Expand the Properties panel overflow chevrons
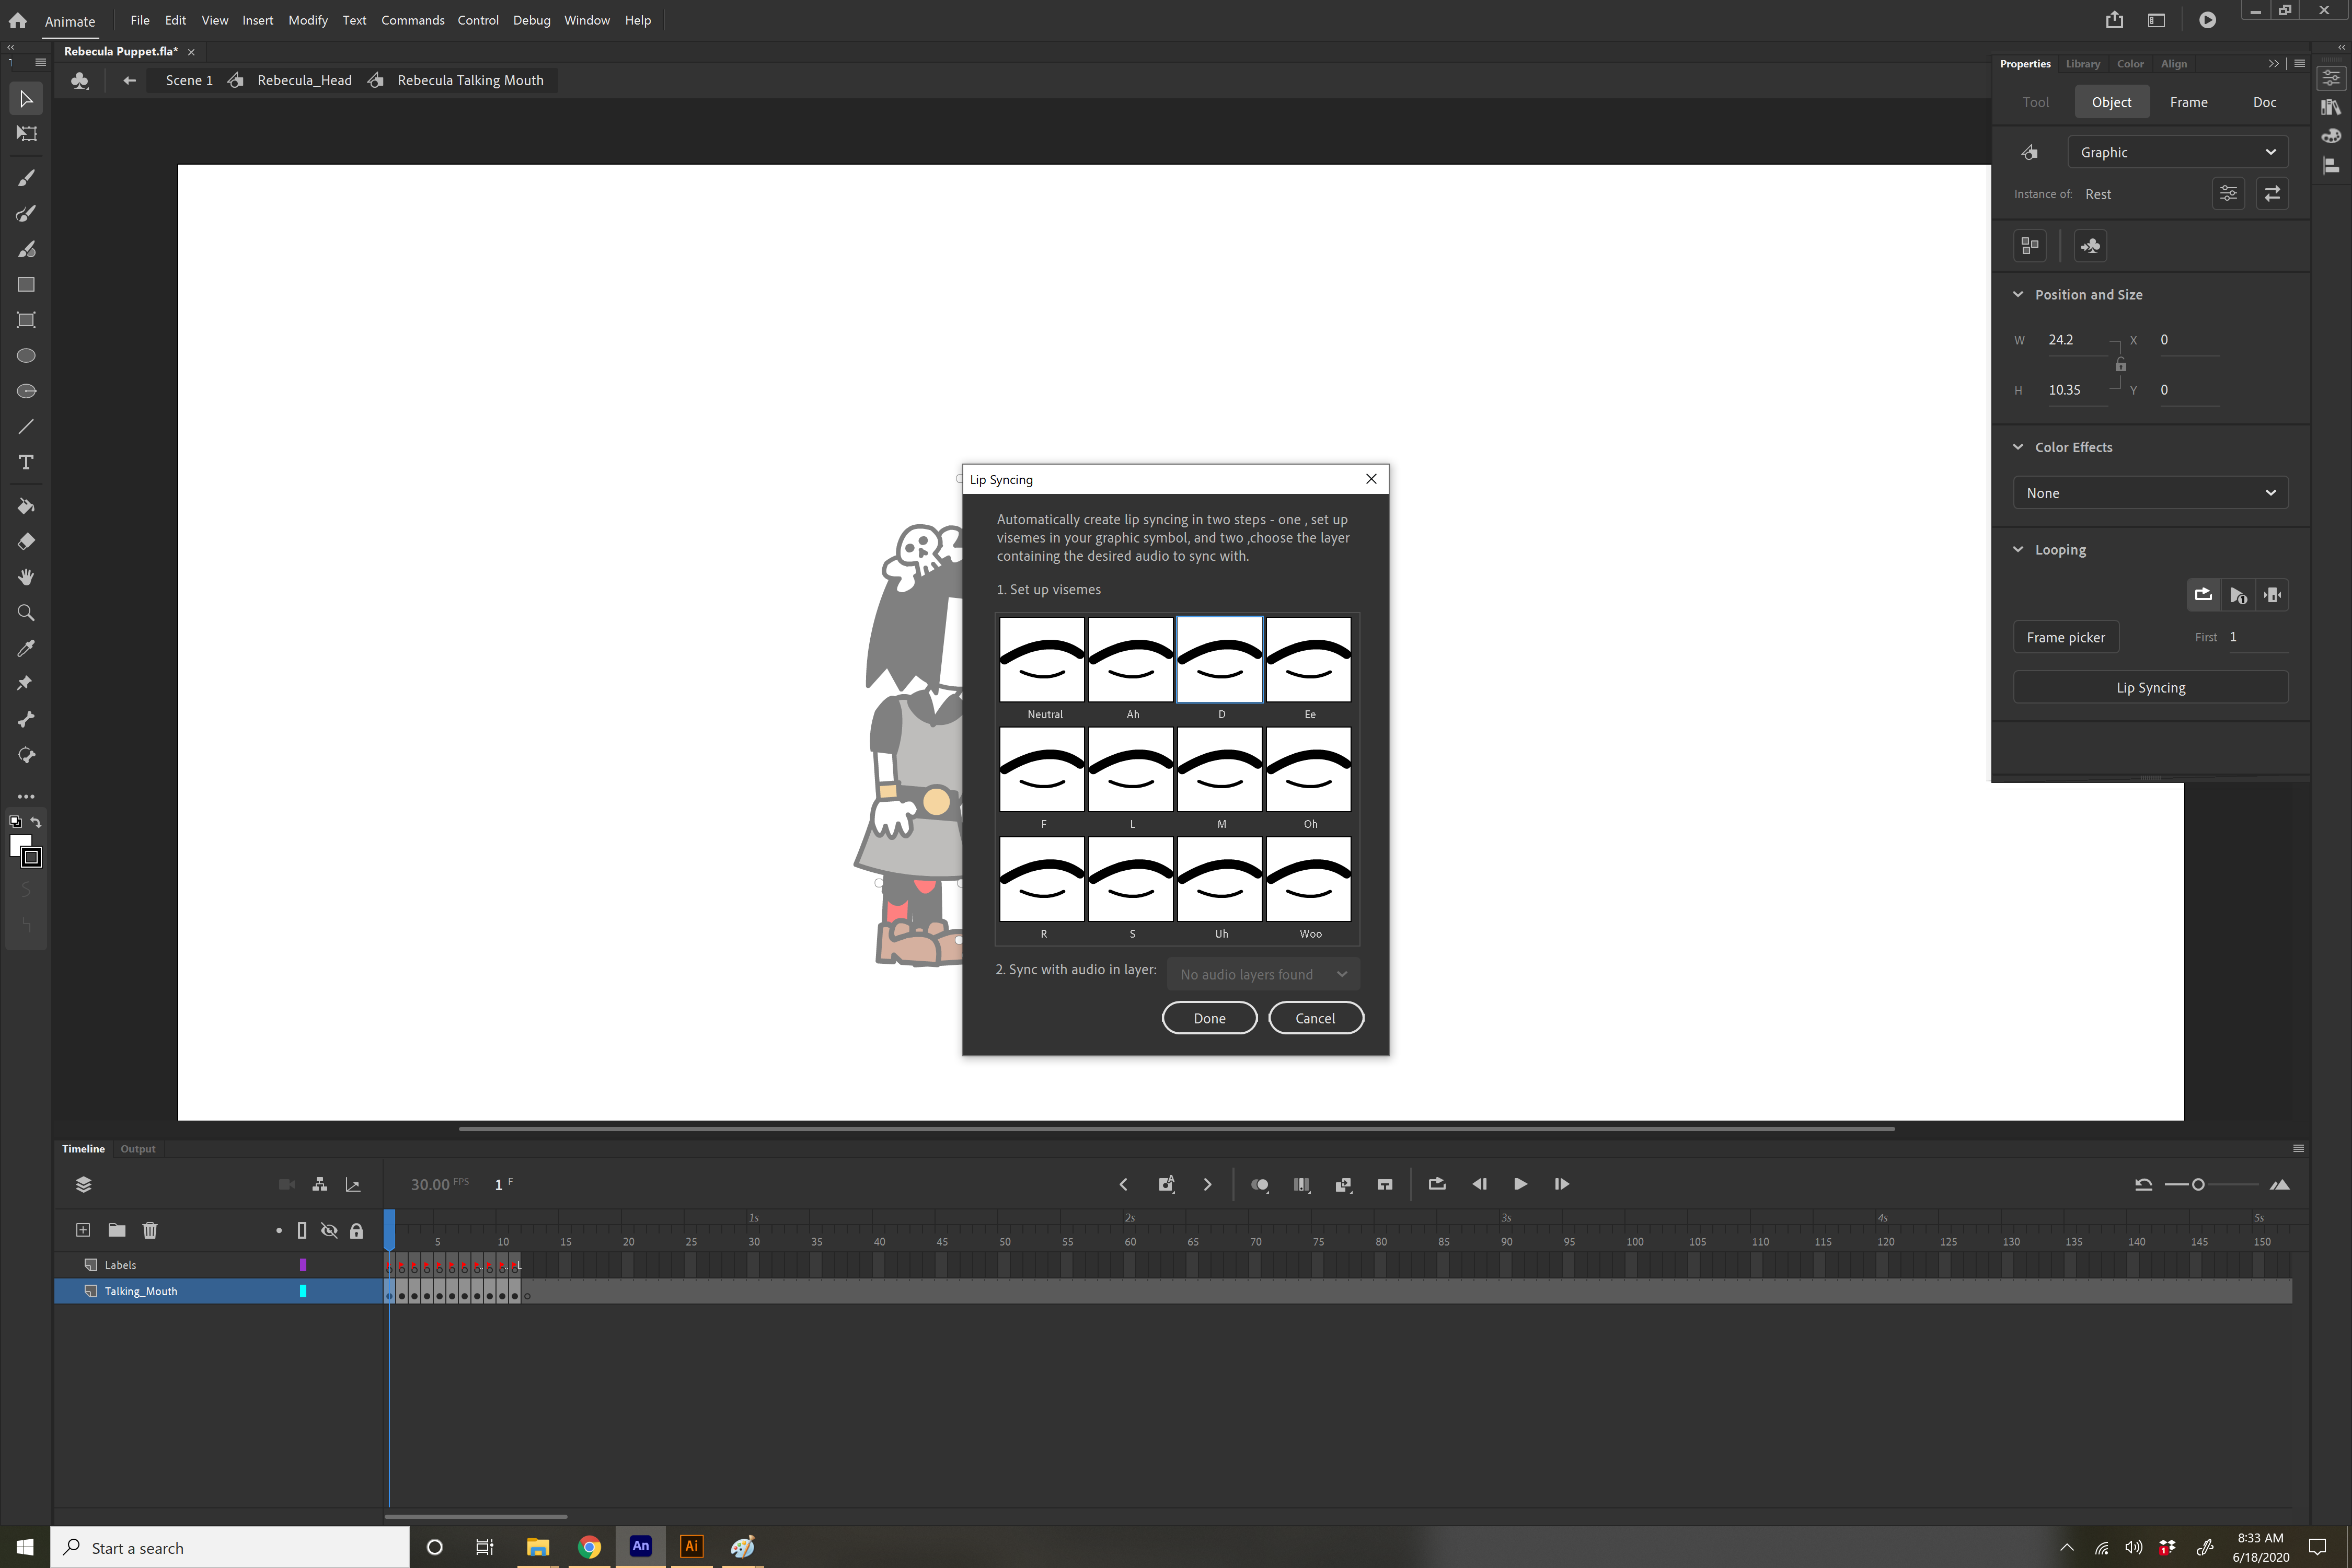 2273,63
